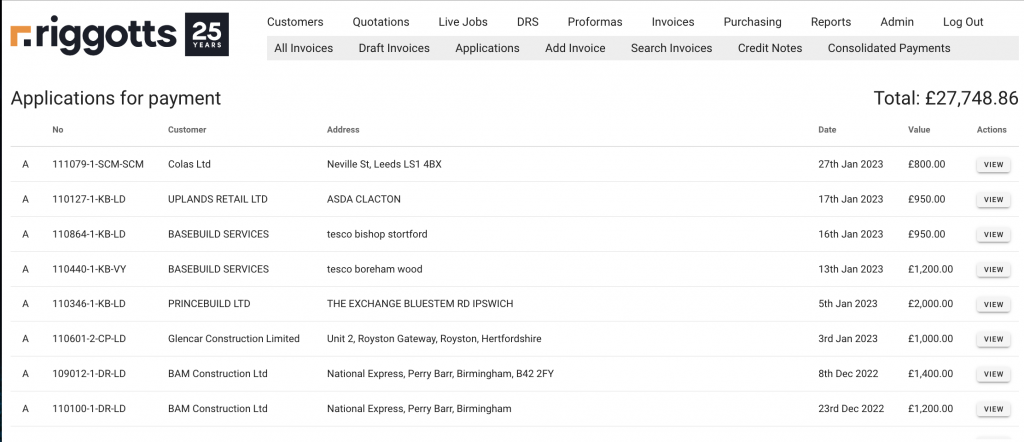Open the Quotations menu
This screenshot has width=1024, height=442.
[381, 22]
